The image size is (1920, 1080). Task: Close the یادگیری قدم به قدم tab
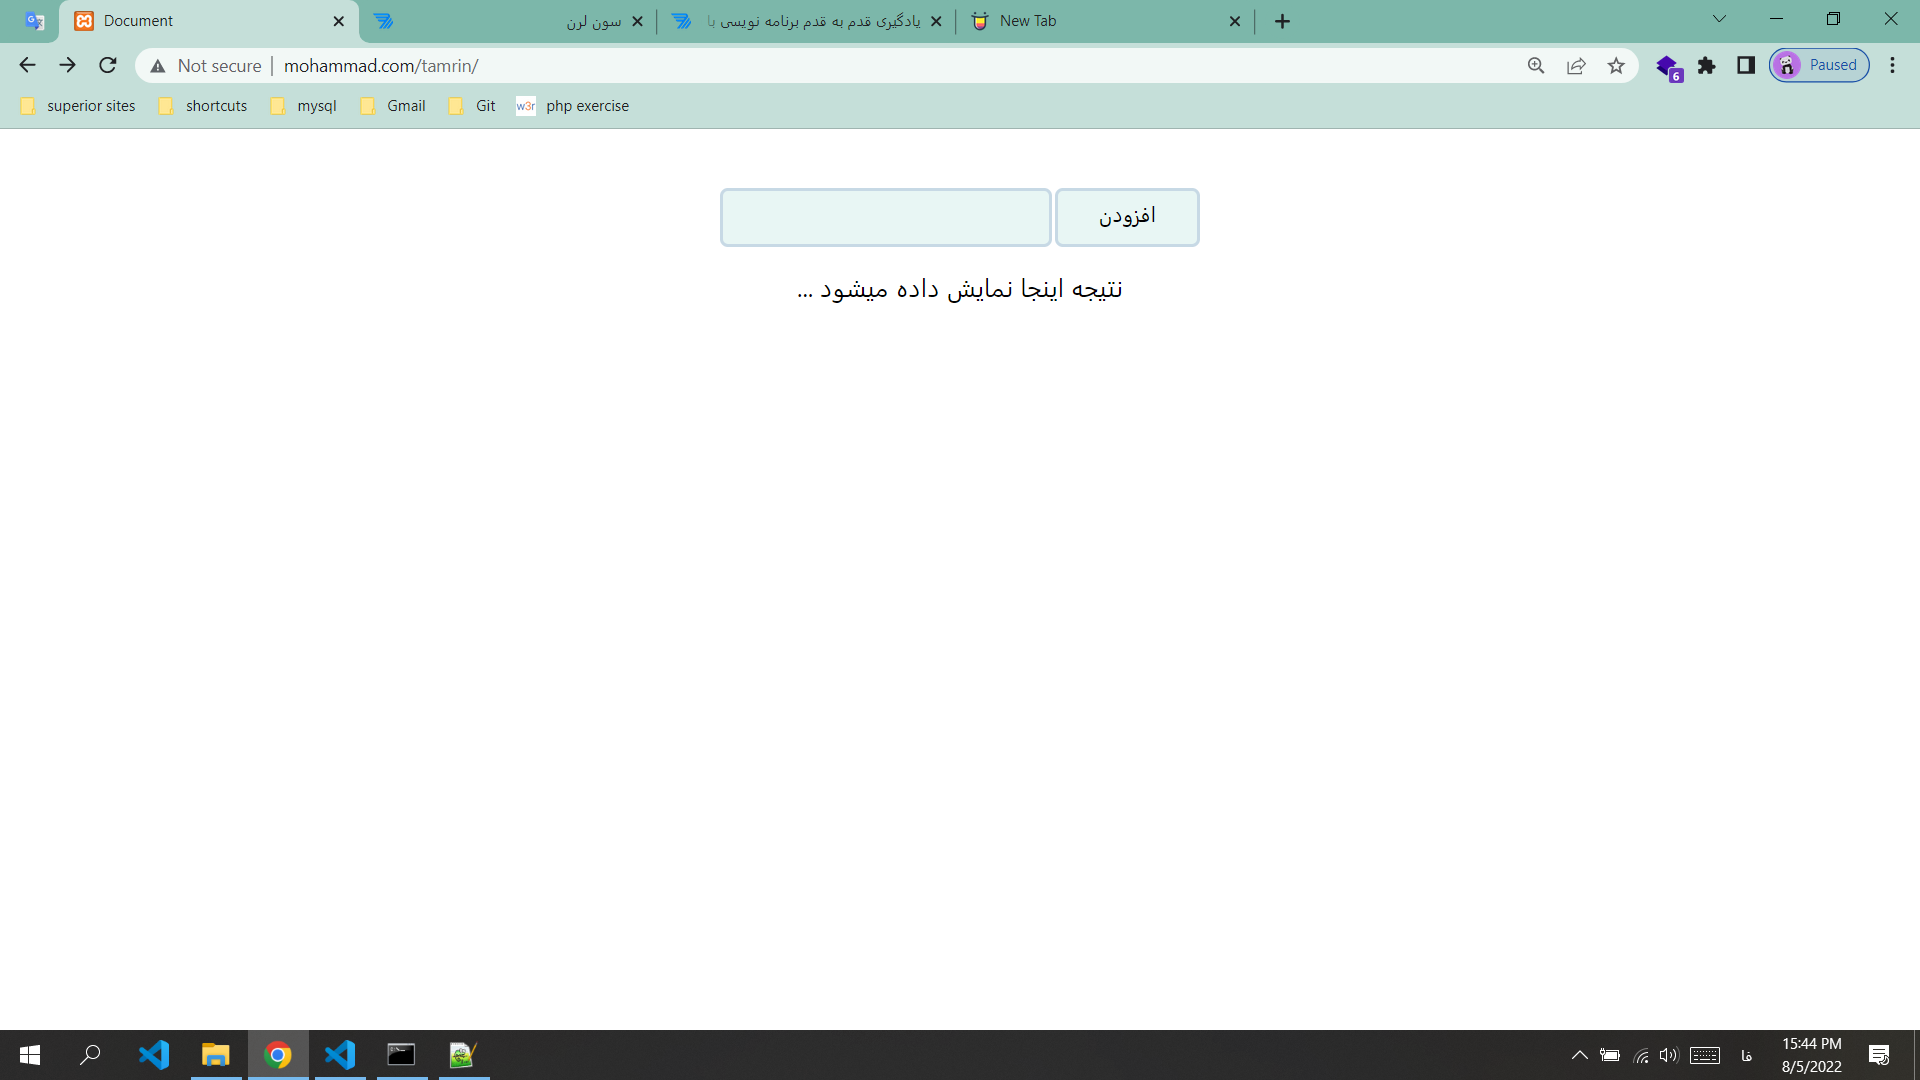click(x=936, y=21)
